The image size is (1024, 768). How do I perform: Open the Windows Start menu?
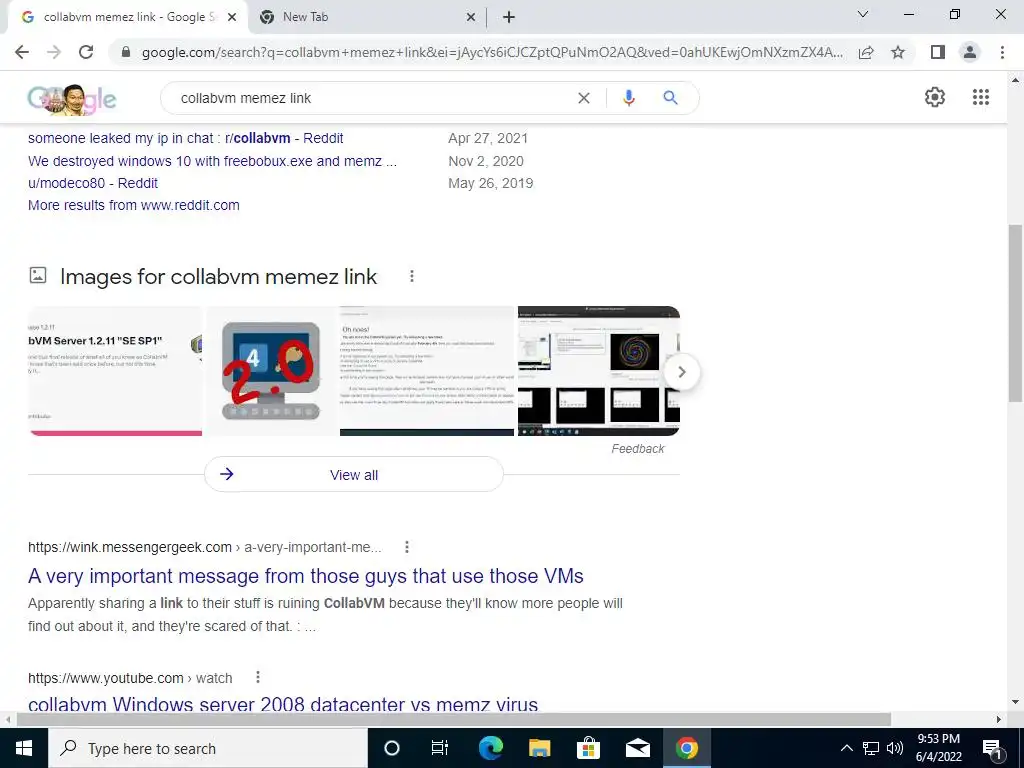[24, 748]
